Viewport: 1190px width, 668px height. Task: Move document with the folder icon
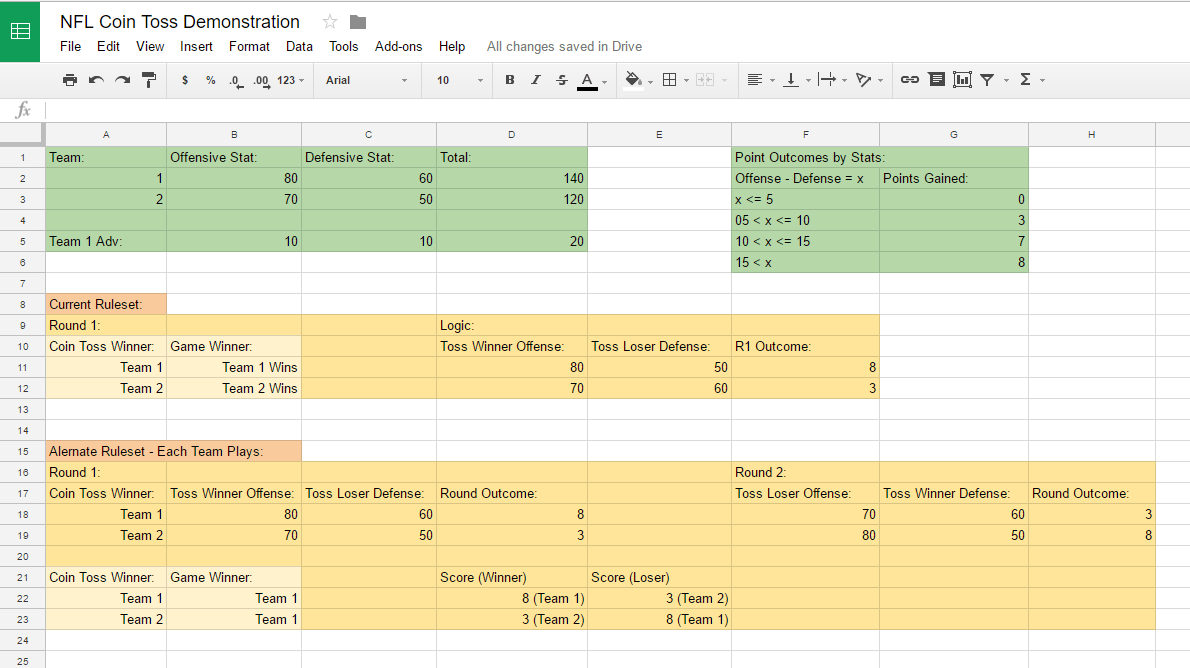click(358, 22)
